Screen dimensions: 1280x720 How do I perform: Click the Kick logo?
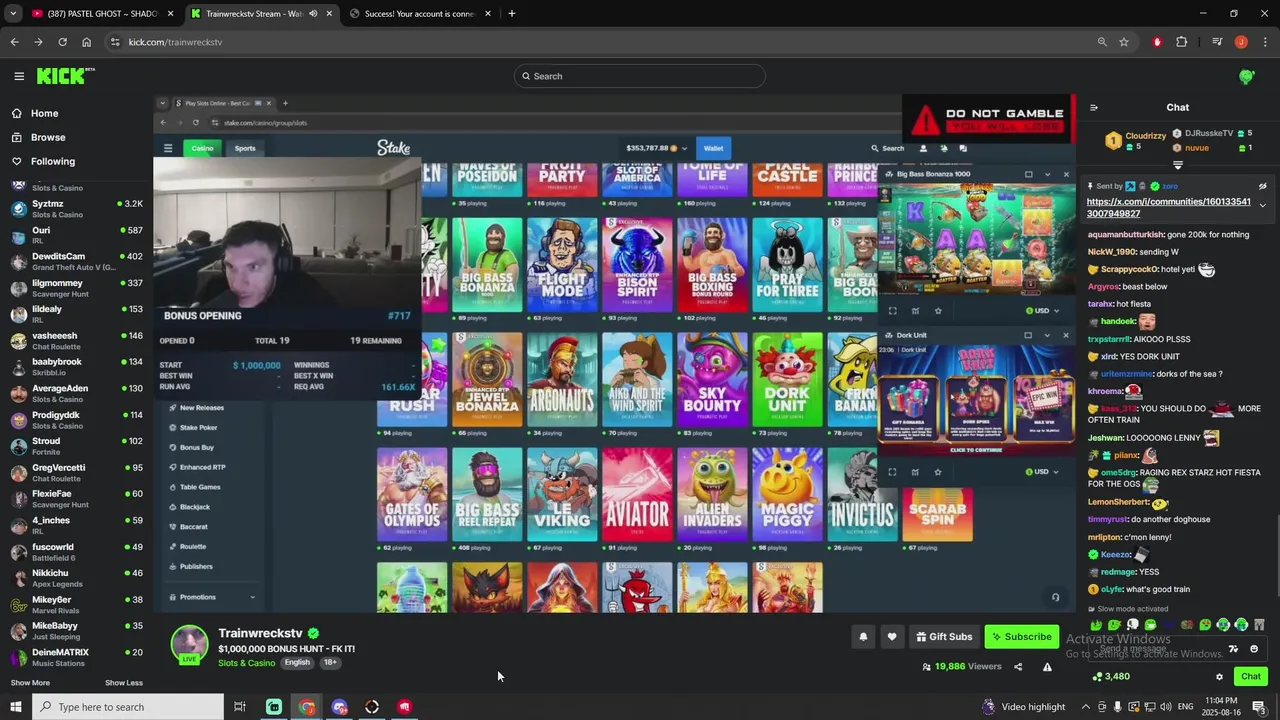pyautogui.click(x=65, y=76)
